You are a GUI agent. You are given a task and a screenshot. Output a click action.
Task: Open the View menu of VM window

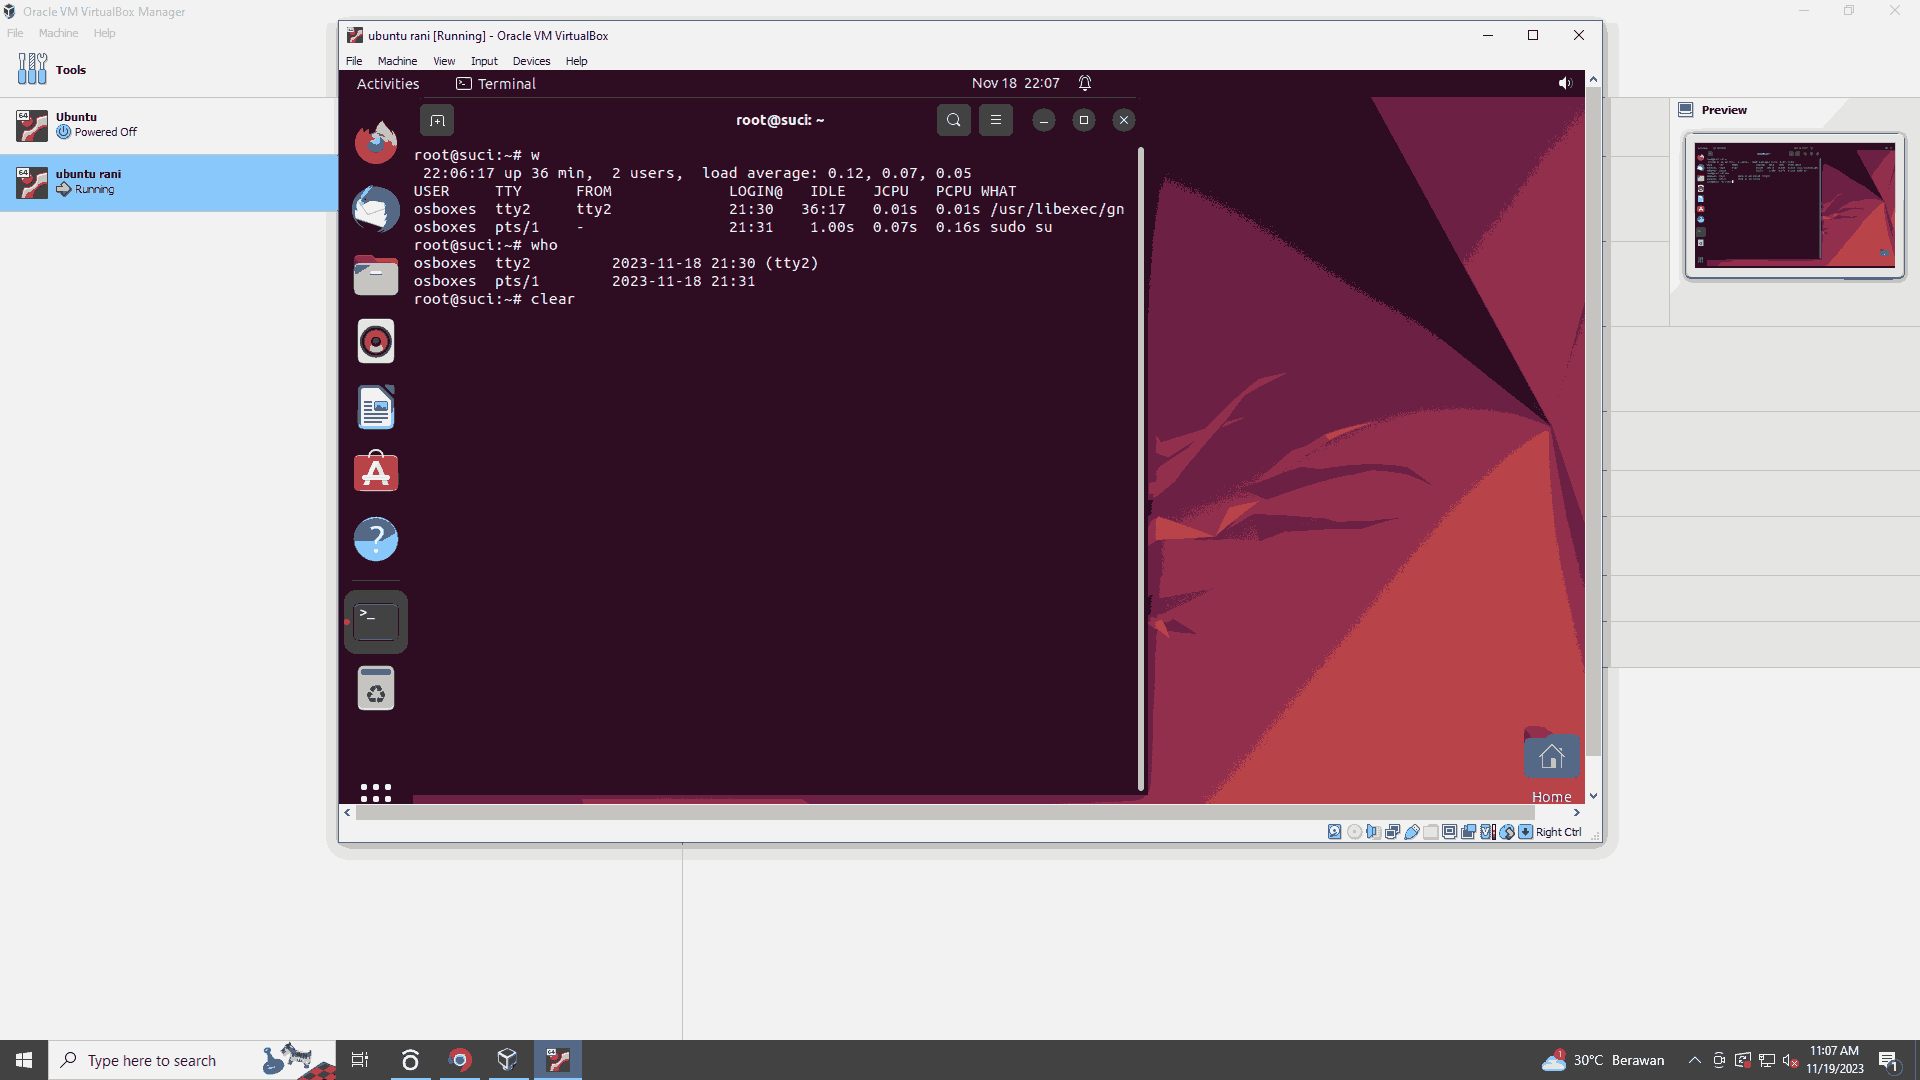[x=444, y=61]
